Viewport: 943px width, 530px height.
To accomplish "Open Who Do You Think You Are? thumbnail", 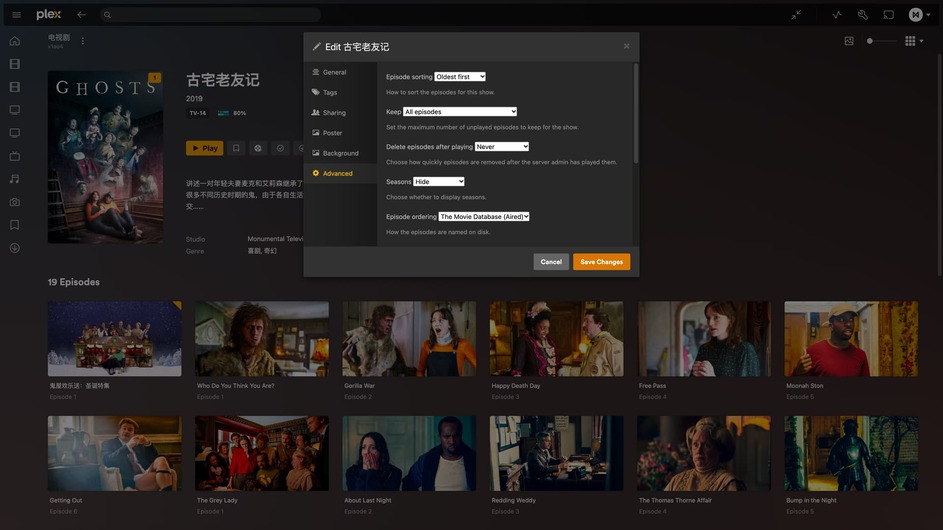I will coord(262,339).
